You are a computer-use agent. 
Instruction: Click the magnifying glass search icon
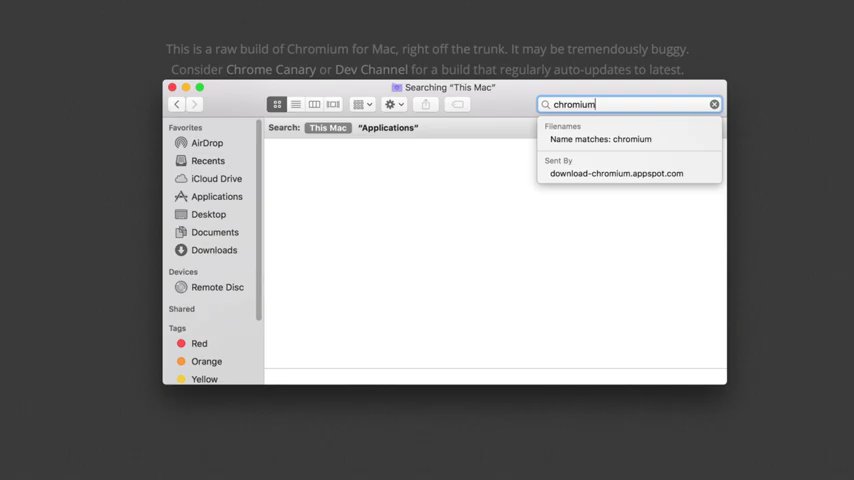(x=545, y=105)
